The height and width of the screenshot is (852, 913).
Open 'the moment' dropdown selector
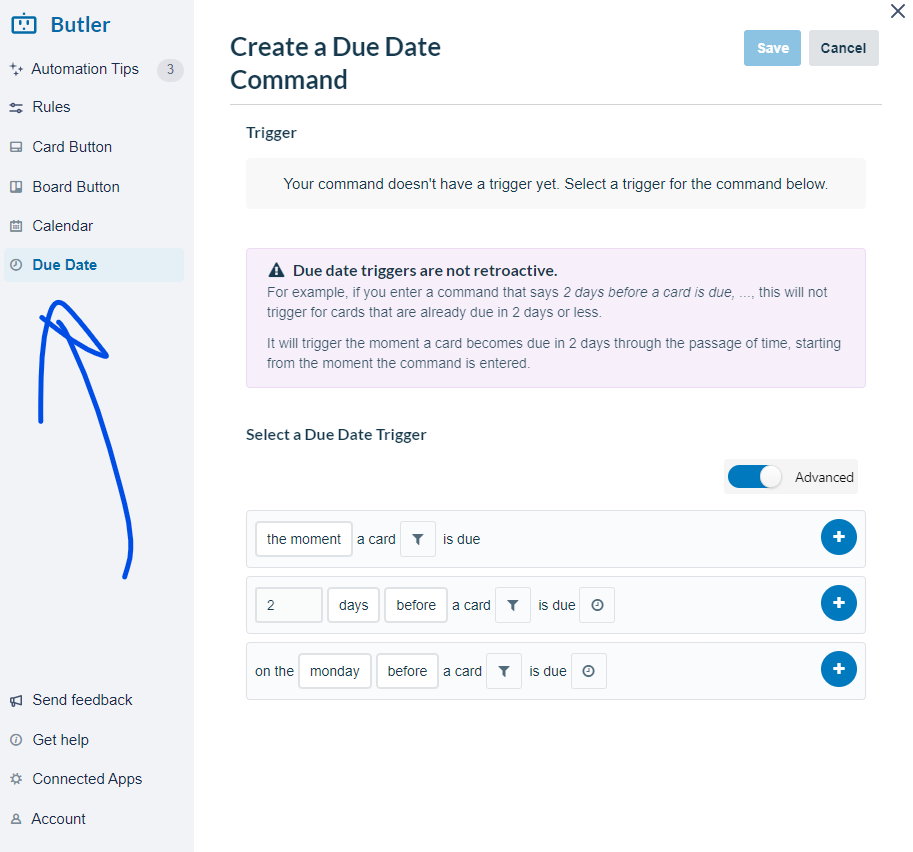[x=304, y=539]
